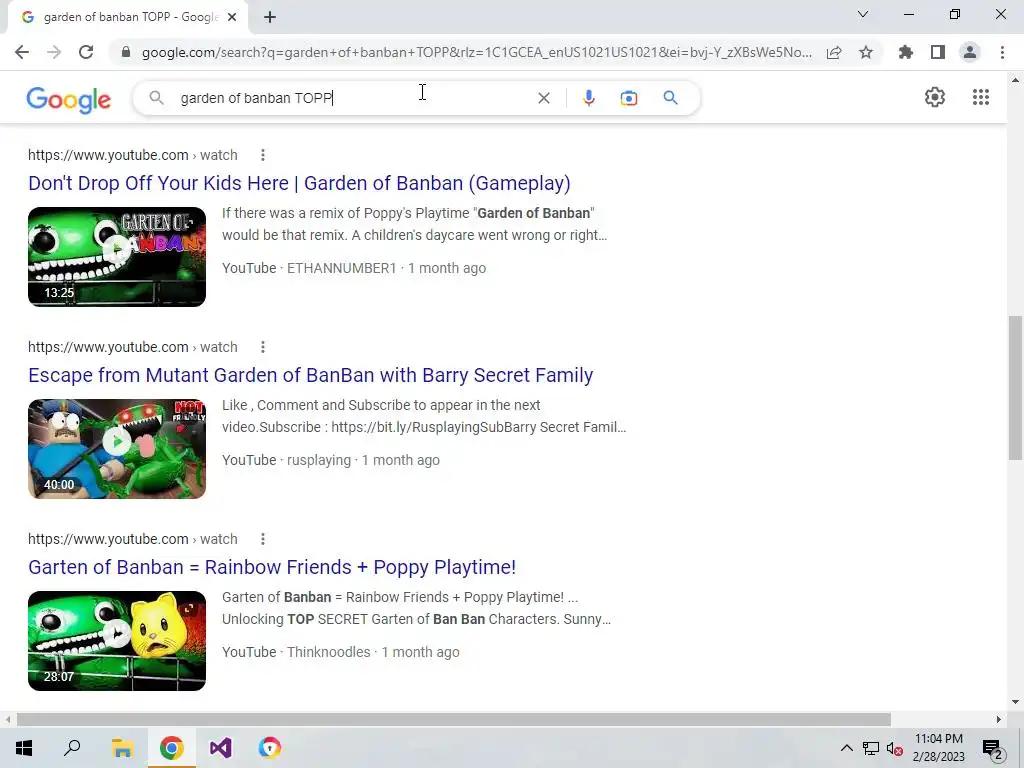Play the 40:00 video thumbnail
The image size is (1024, 768).
[117, 449]
